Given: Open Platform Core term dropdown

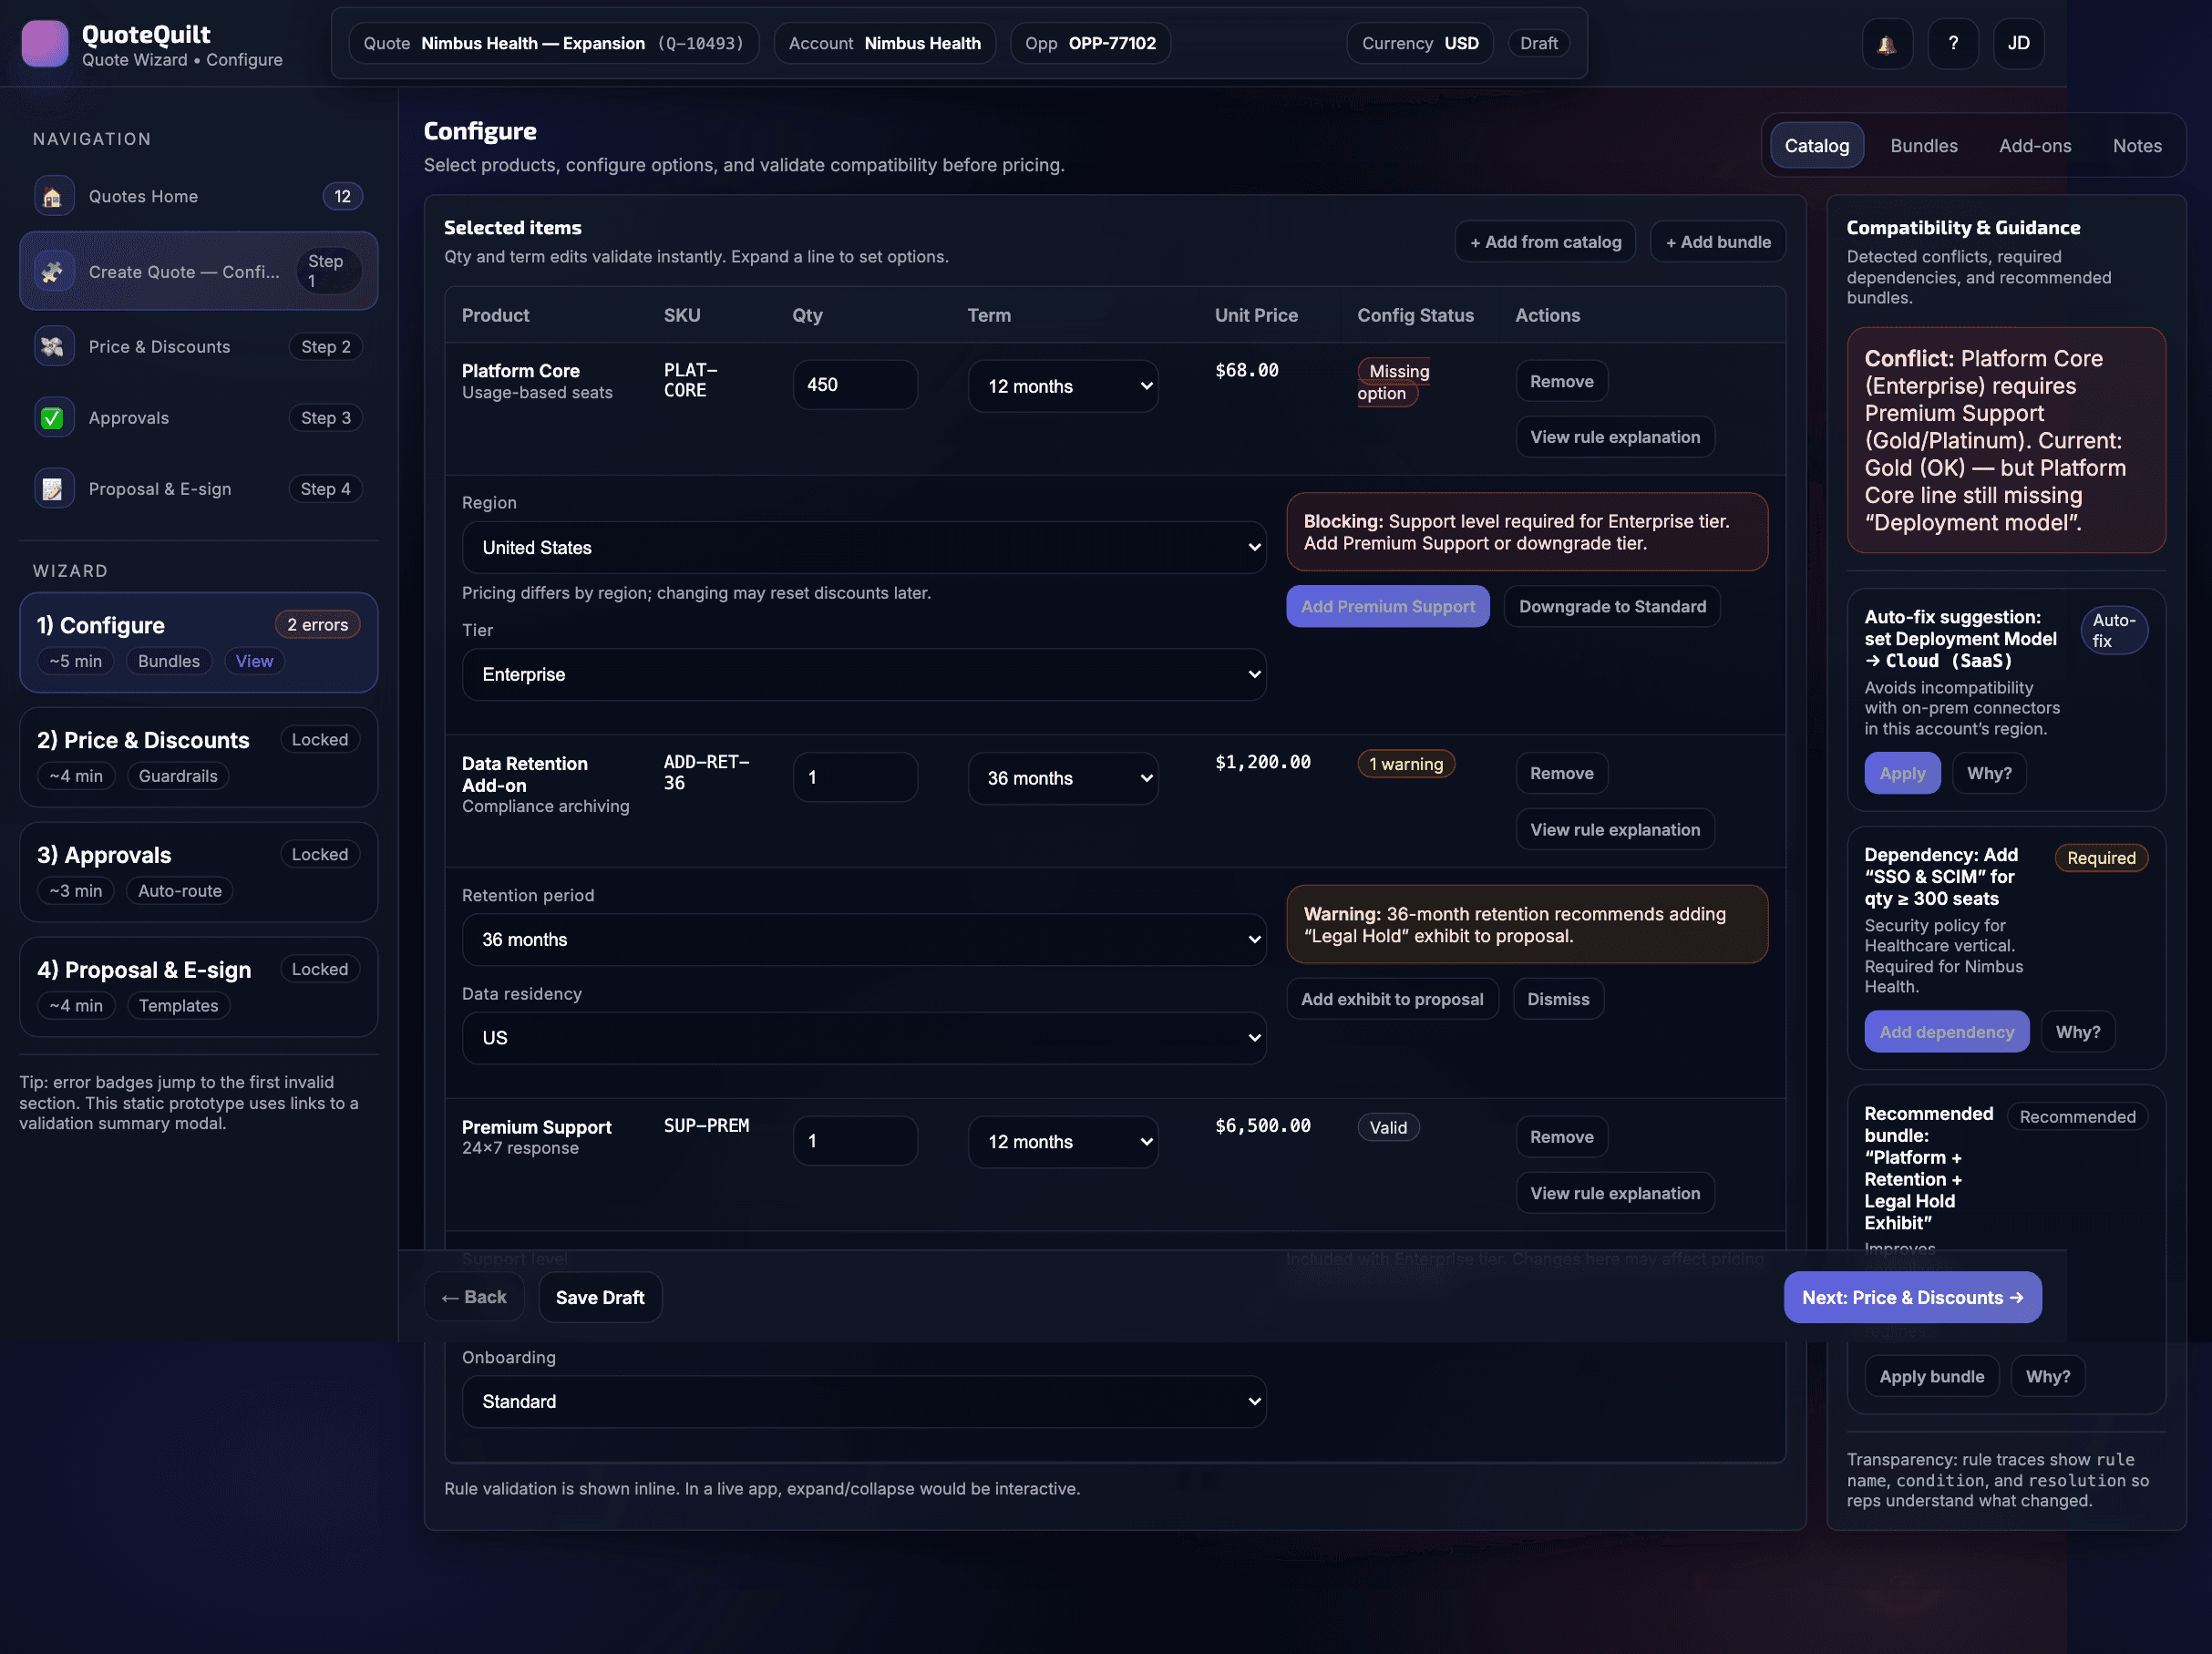Looking at the screenshot, I should click(x=1062, y=386).
